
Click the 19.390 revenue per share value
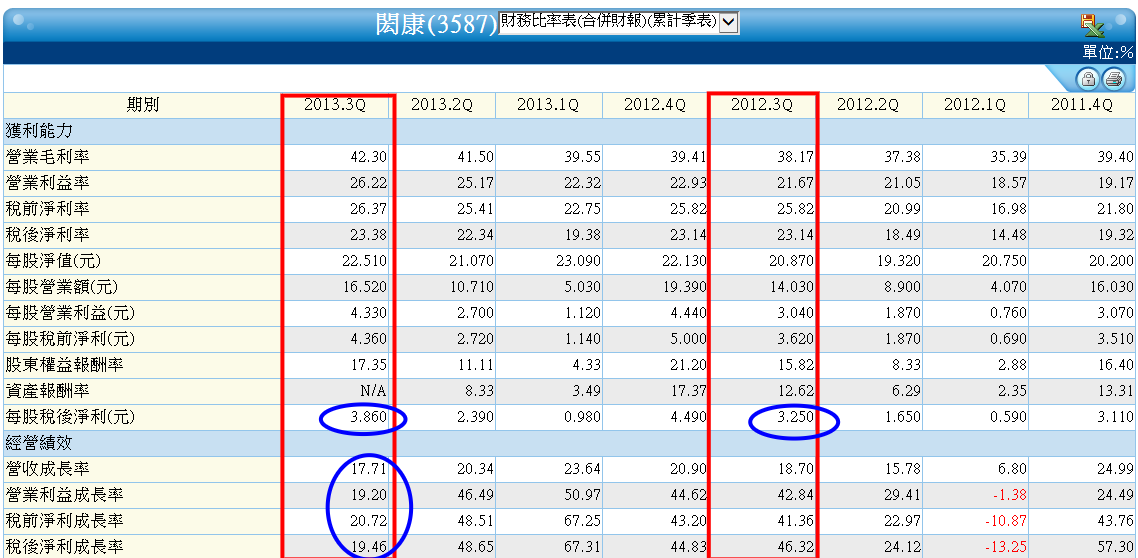pos(684,287)
